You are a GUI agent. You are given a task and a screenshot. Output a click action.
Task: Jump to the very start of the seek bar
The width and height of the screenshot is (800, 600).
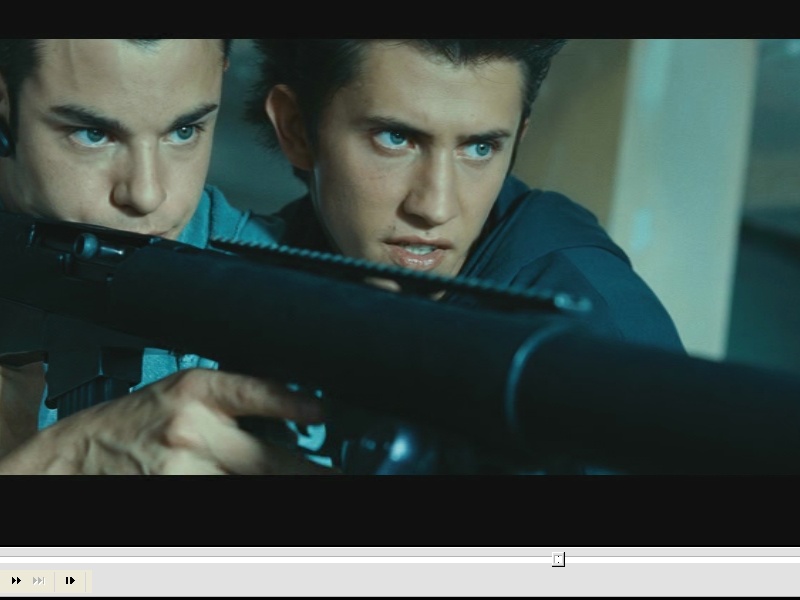click(3, 559)
